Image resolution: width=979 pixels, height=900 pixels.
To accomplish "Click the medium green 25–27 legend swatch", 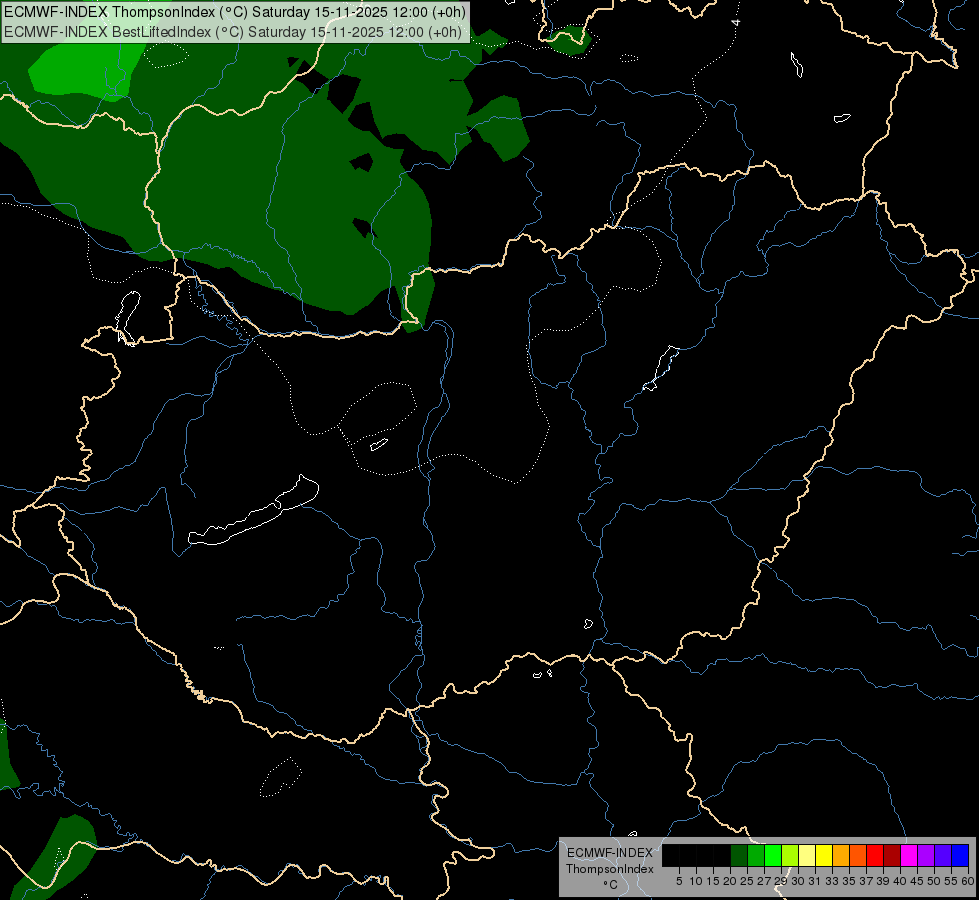I will (756, 855).
